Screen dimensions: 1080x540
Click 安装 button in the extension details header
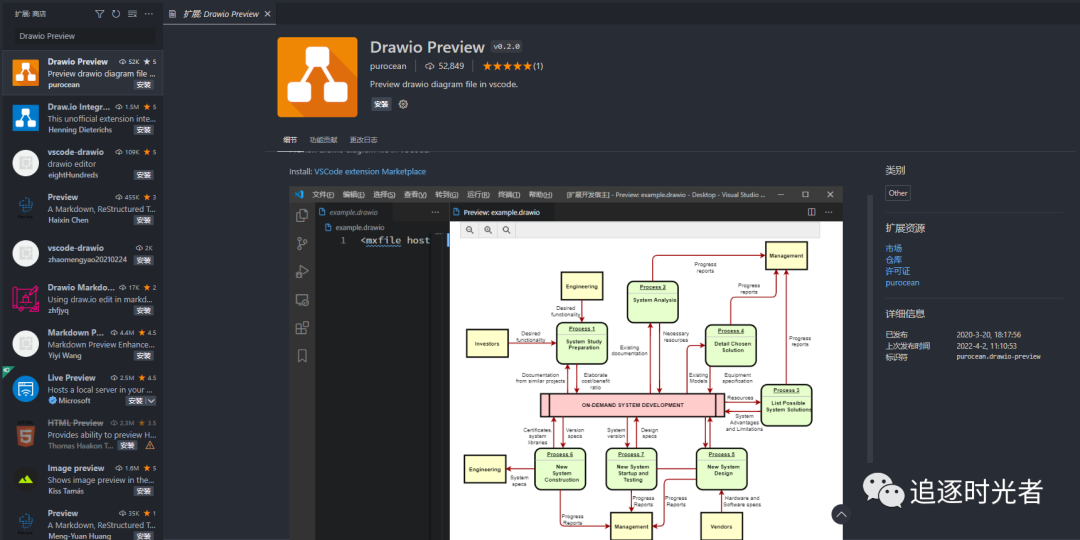tap(381, 104)
